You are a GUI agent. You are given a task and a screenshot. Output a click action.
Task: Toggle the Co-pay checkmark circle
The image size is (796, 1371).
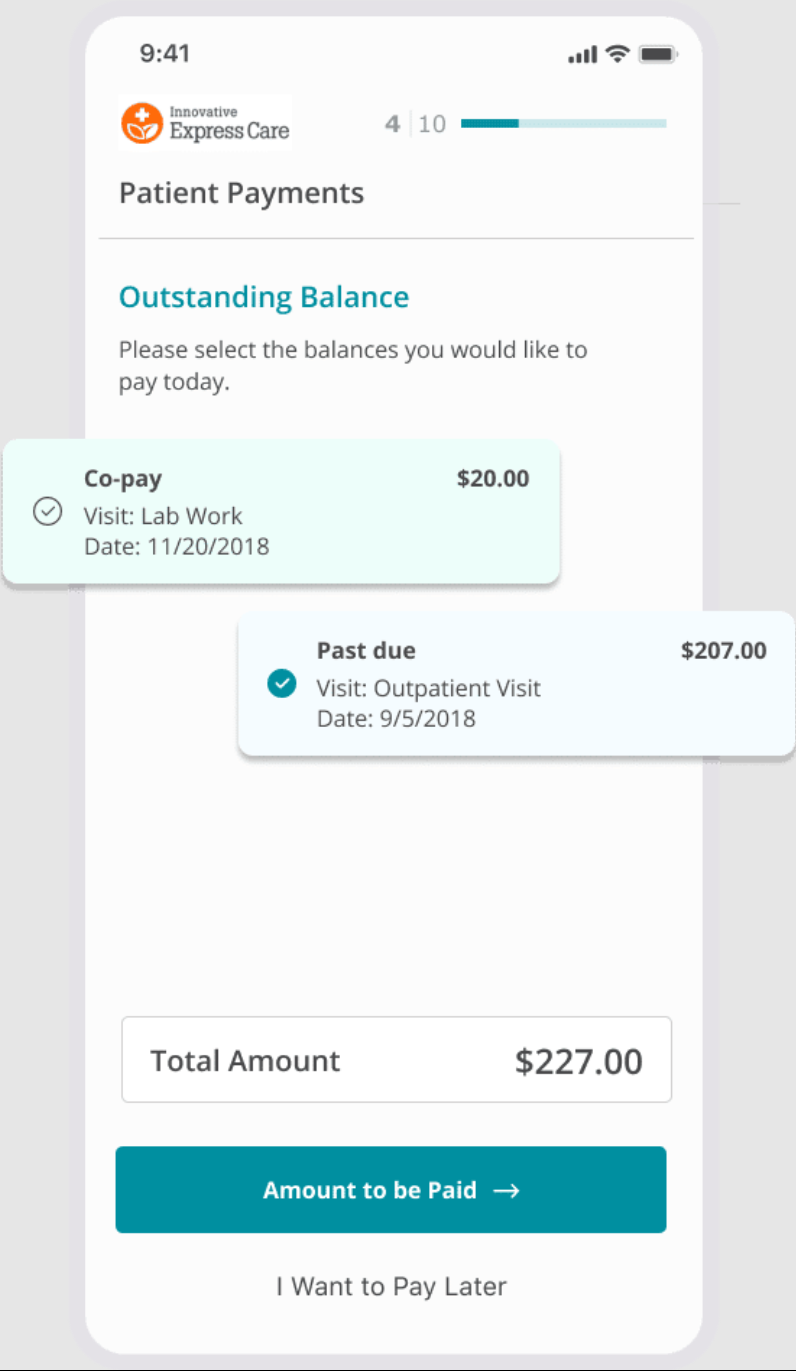point(47,512)
